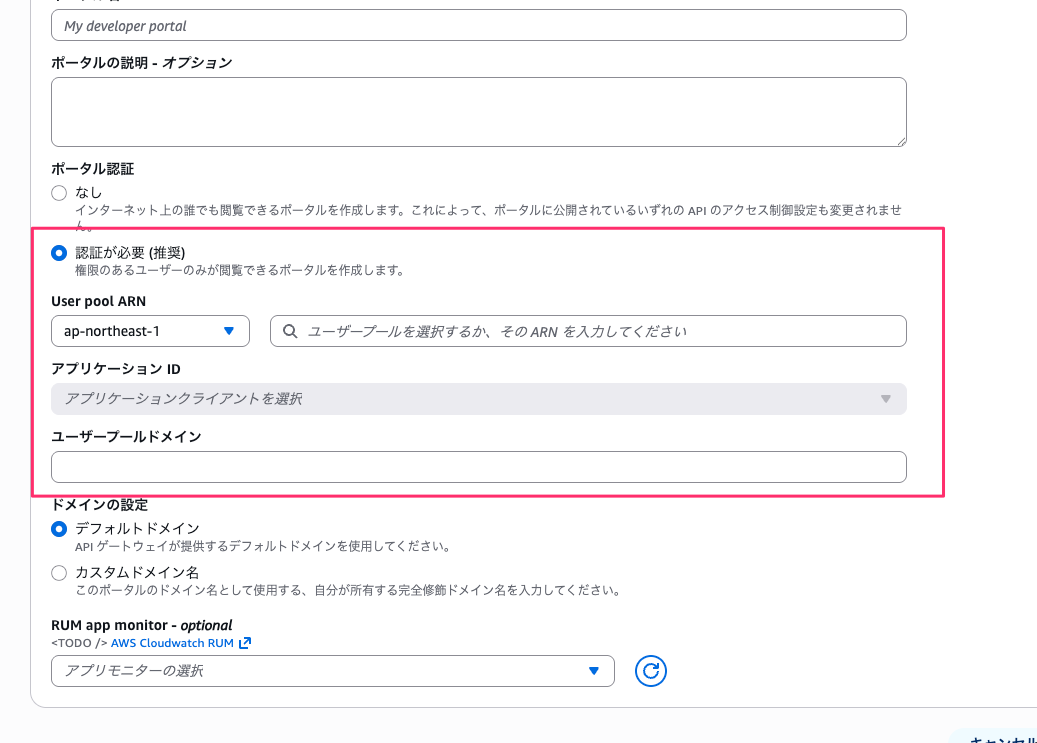Image resolution: width=1037 pixels, height=743 pixels.
Task: Open the AWS Cloudwatch RUM link
Action: click(173, 643)
